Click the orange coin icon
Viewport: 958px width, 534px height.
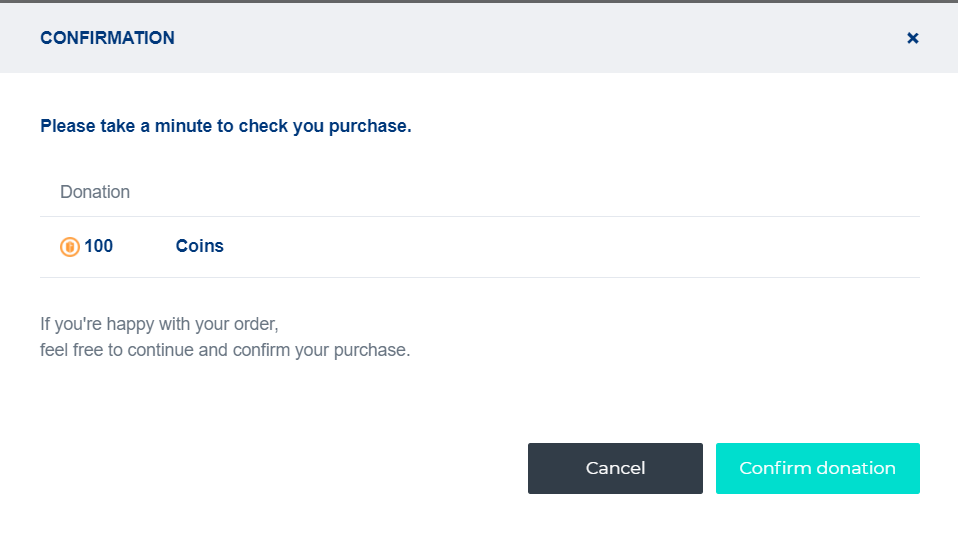coord(70,246)
